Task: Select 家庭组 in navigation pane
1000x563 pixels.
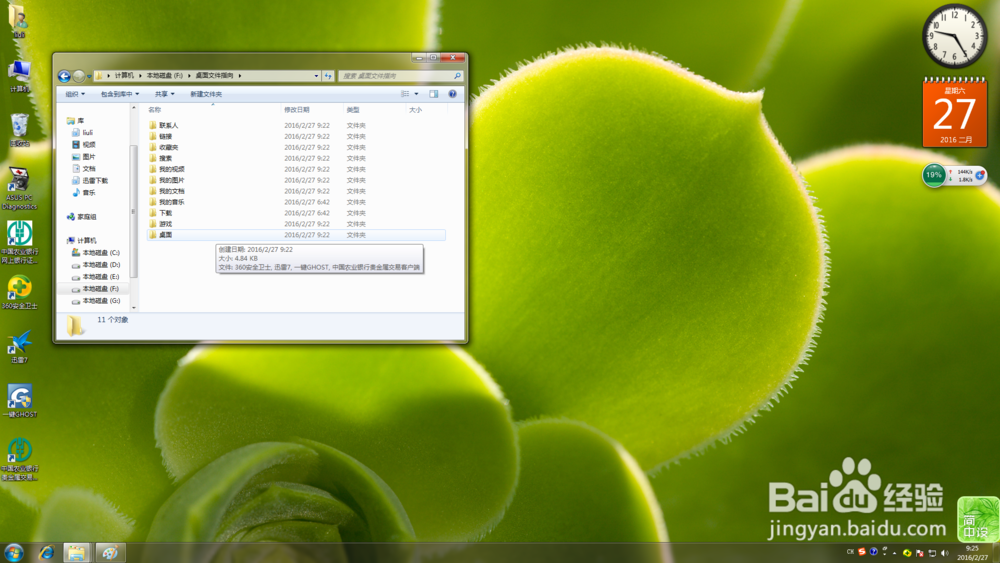Action: pyautogui.click(x=82, y=217)
